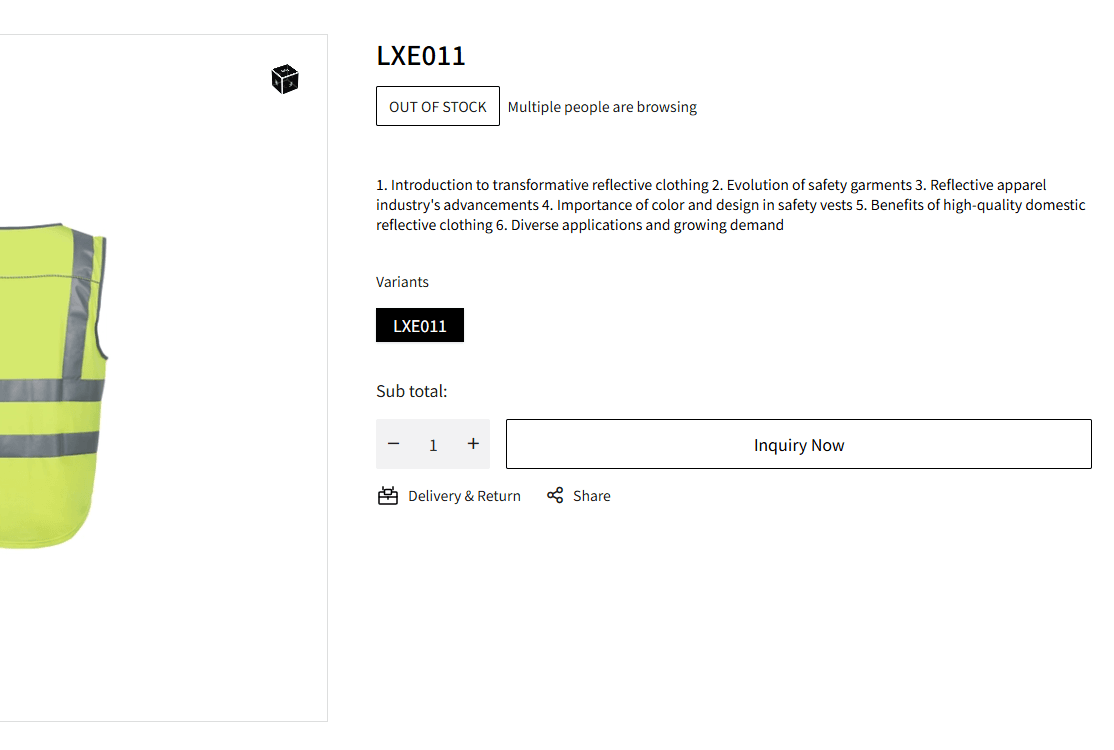Click the 'Multiple people are browsing' text

click(x=602, y=107)
